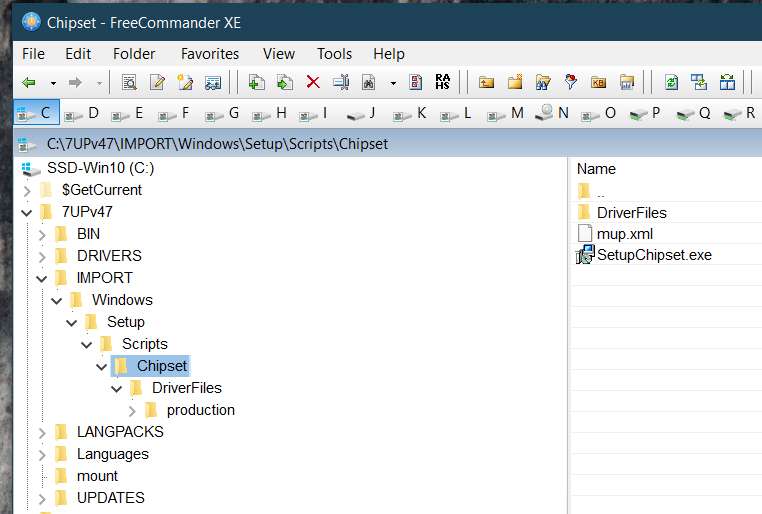The image size is (762, 514).
Task: Click the Quick View glasses icon
Action: point(213,83)
